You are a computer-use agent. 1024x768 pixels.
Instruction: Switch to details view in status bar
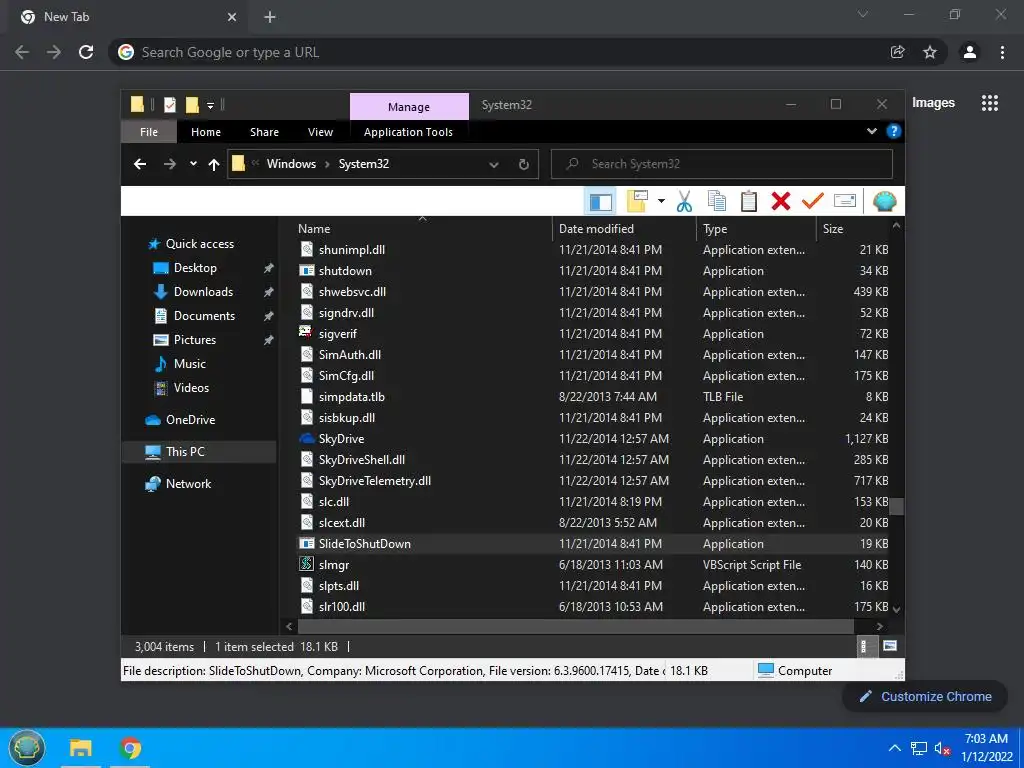[x=865, y=647]
